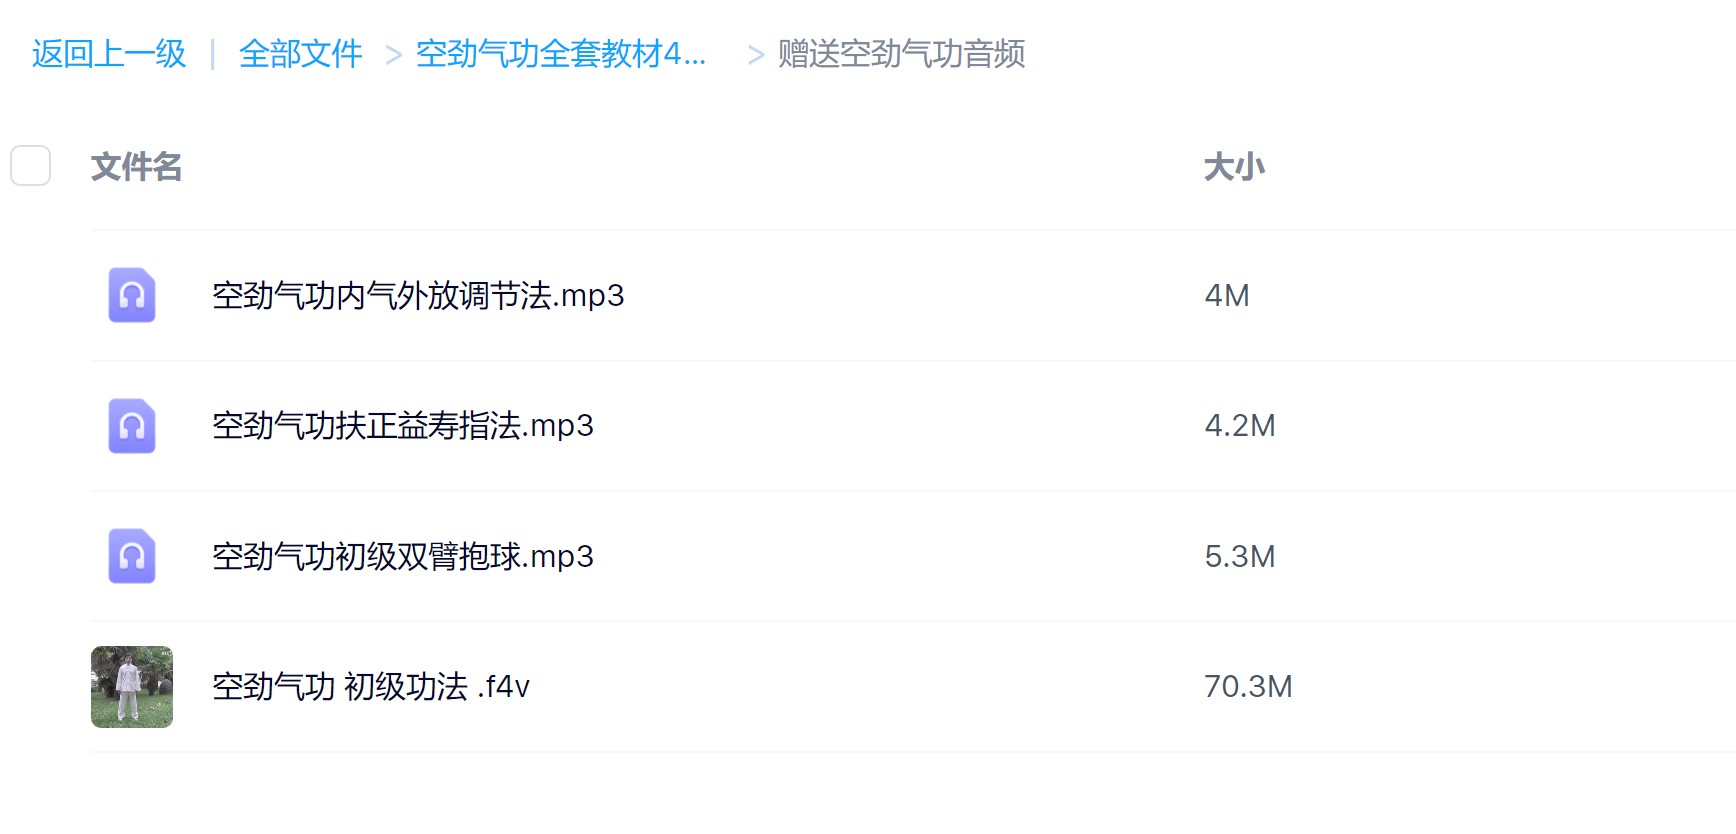Sort by the 文件名 column header
The image size is (1736, 834).
tap(136, 167)
